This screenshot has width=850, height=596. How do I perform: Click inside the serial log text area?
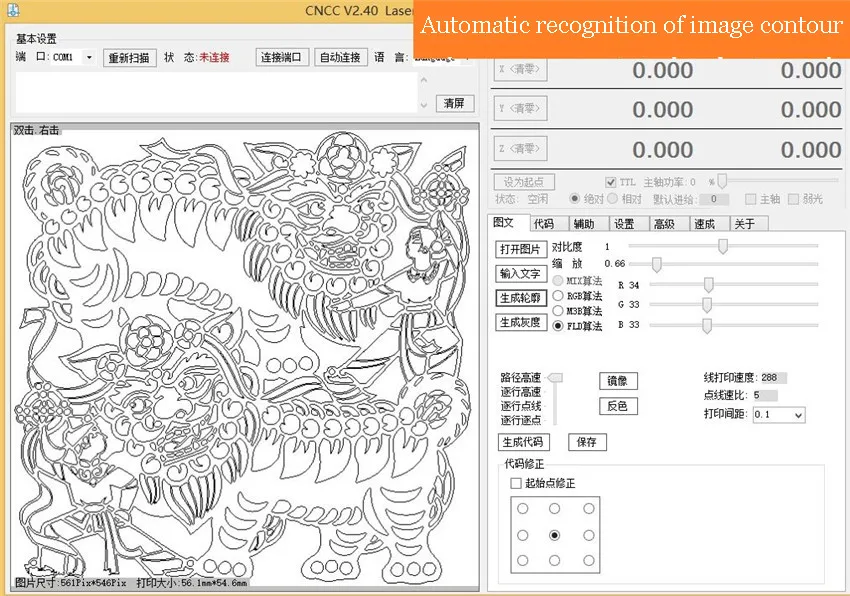[x=217, y=92]
